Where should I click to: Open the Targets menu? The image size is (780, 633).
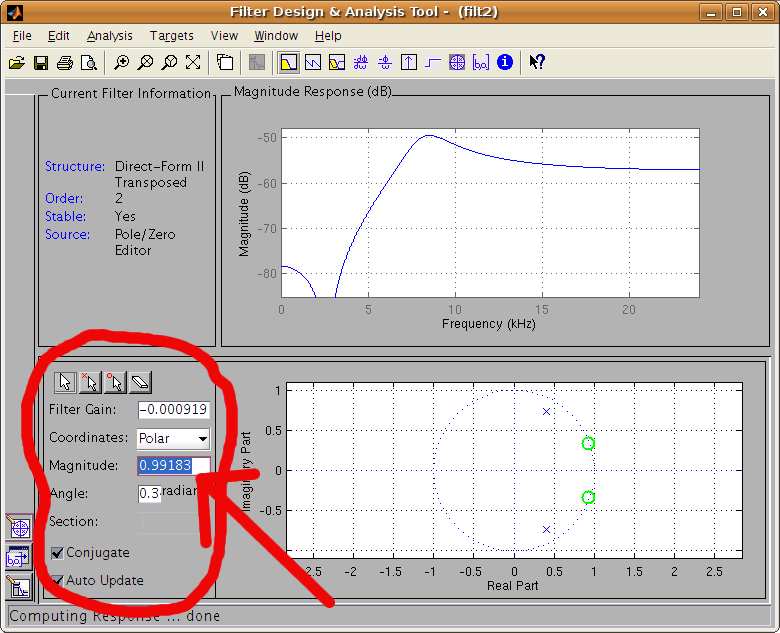[x=172, y=36]
